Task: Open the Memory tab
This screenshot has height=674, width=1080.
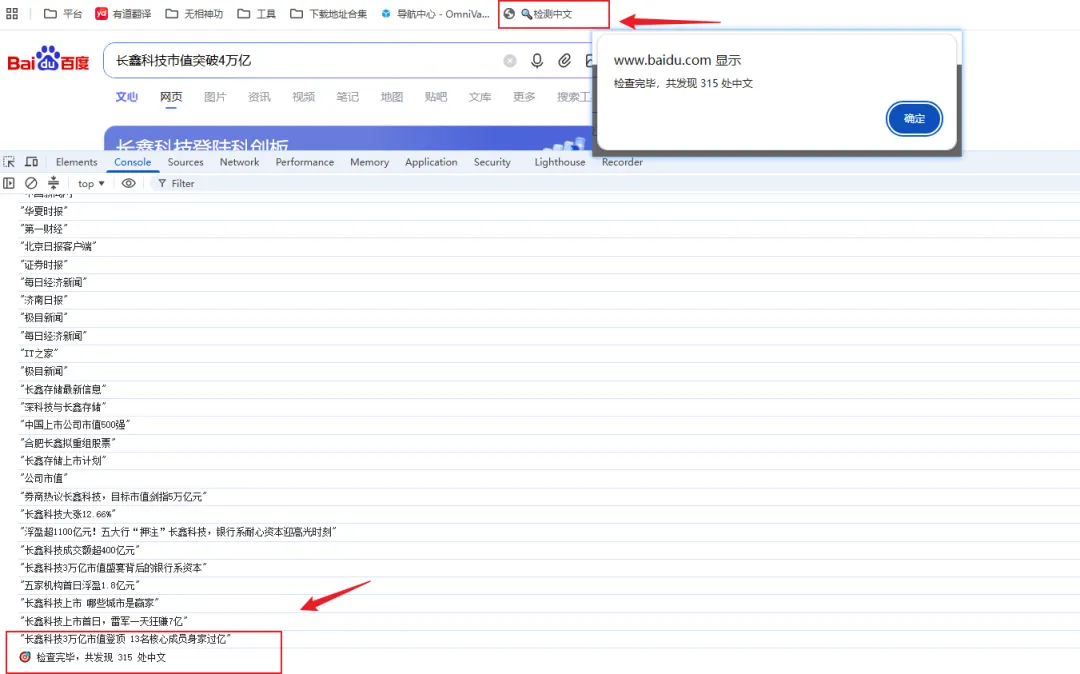Action: point(369,162)
